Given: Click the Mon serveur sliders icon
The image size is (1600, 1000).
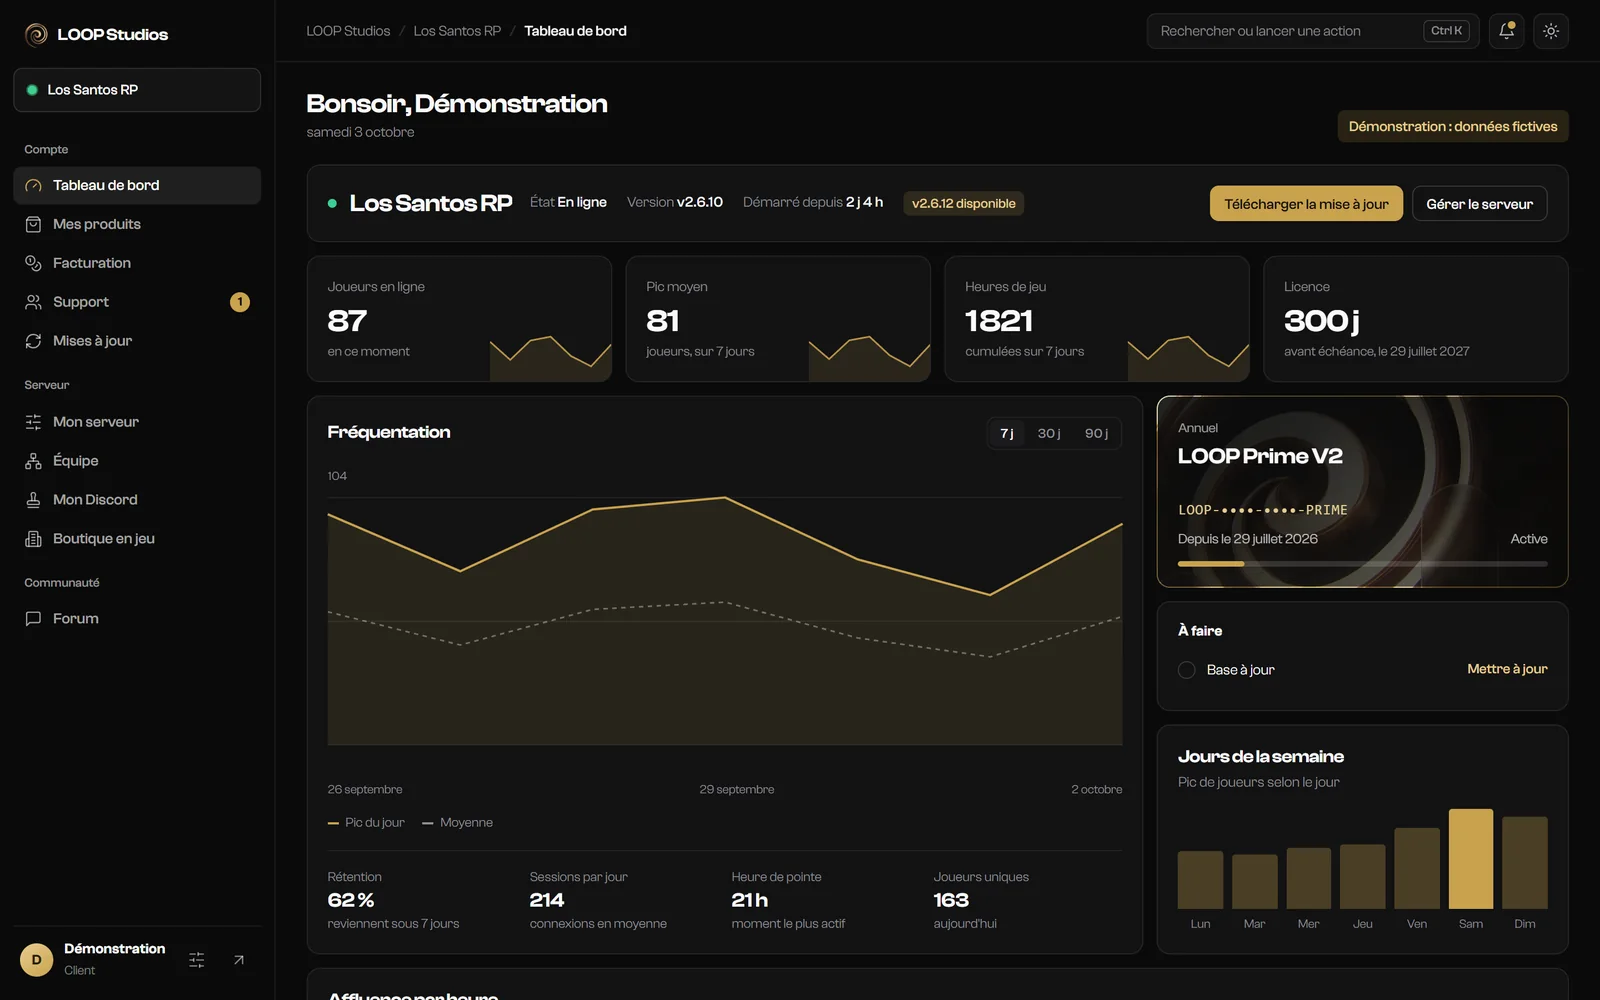Looking at the screenshot, I should click(33, 422).
